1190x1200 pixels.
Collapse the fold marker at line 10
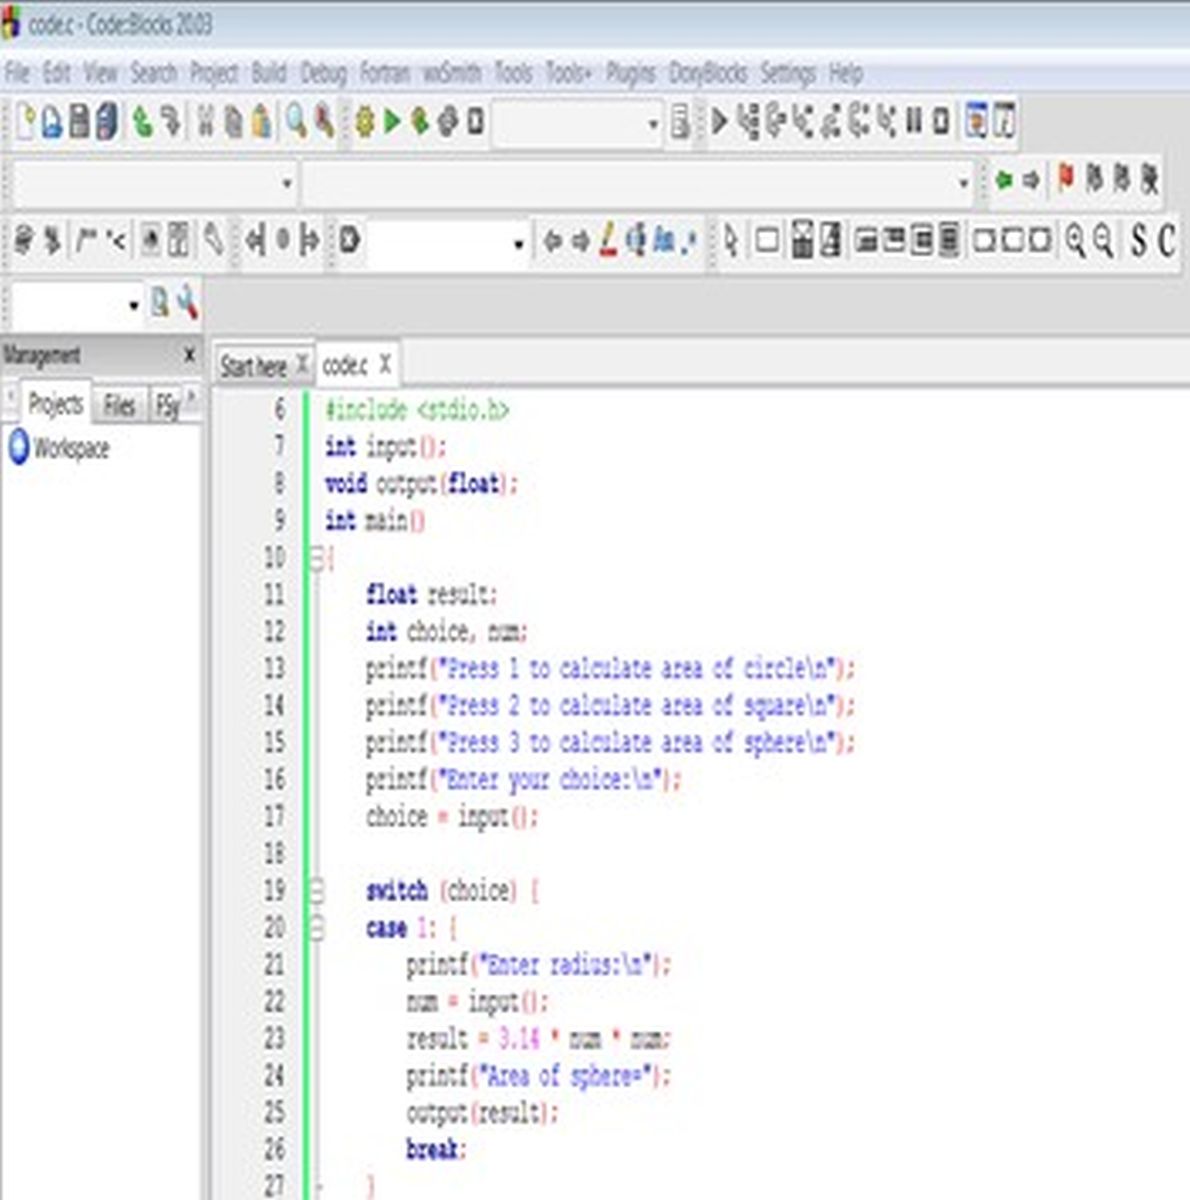(x=316, y=559)
